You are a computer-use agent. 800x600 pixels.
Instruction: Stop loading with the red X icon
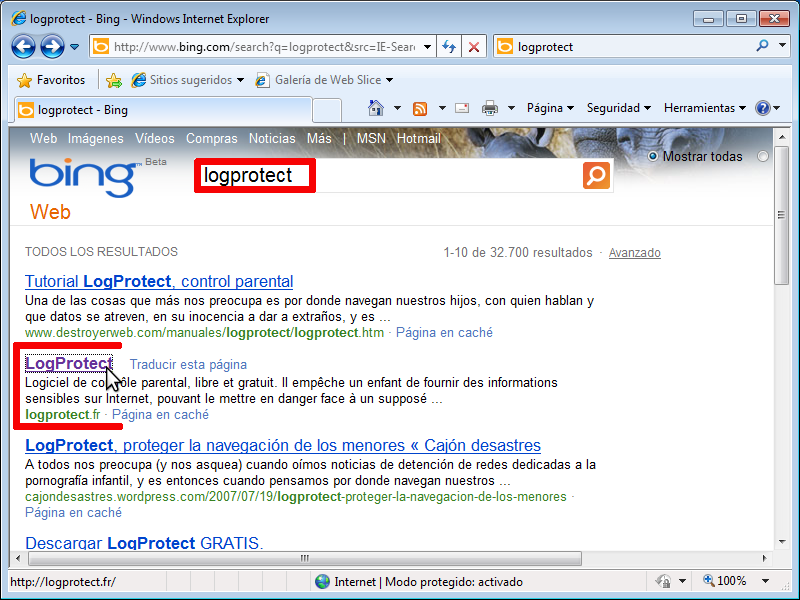click(x=474, y=47)
